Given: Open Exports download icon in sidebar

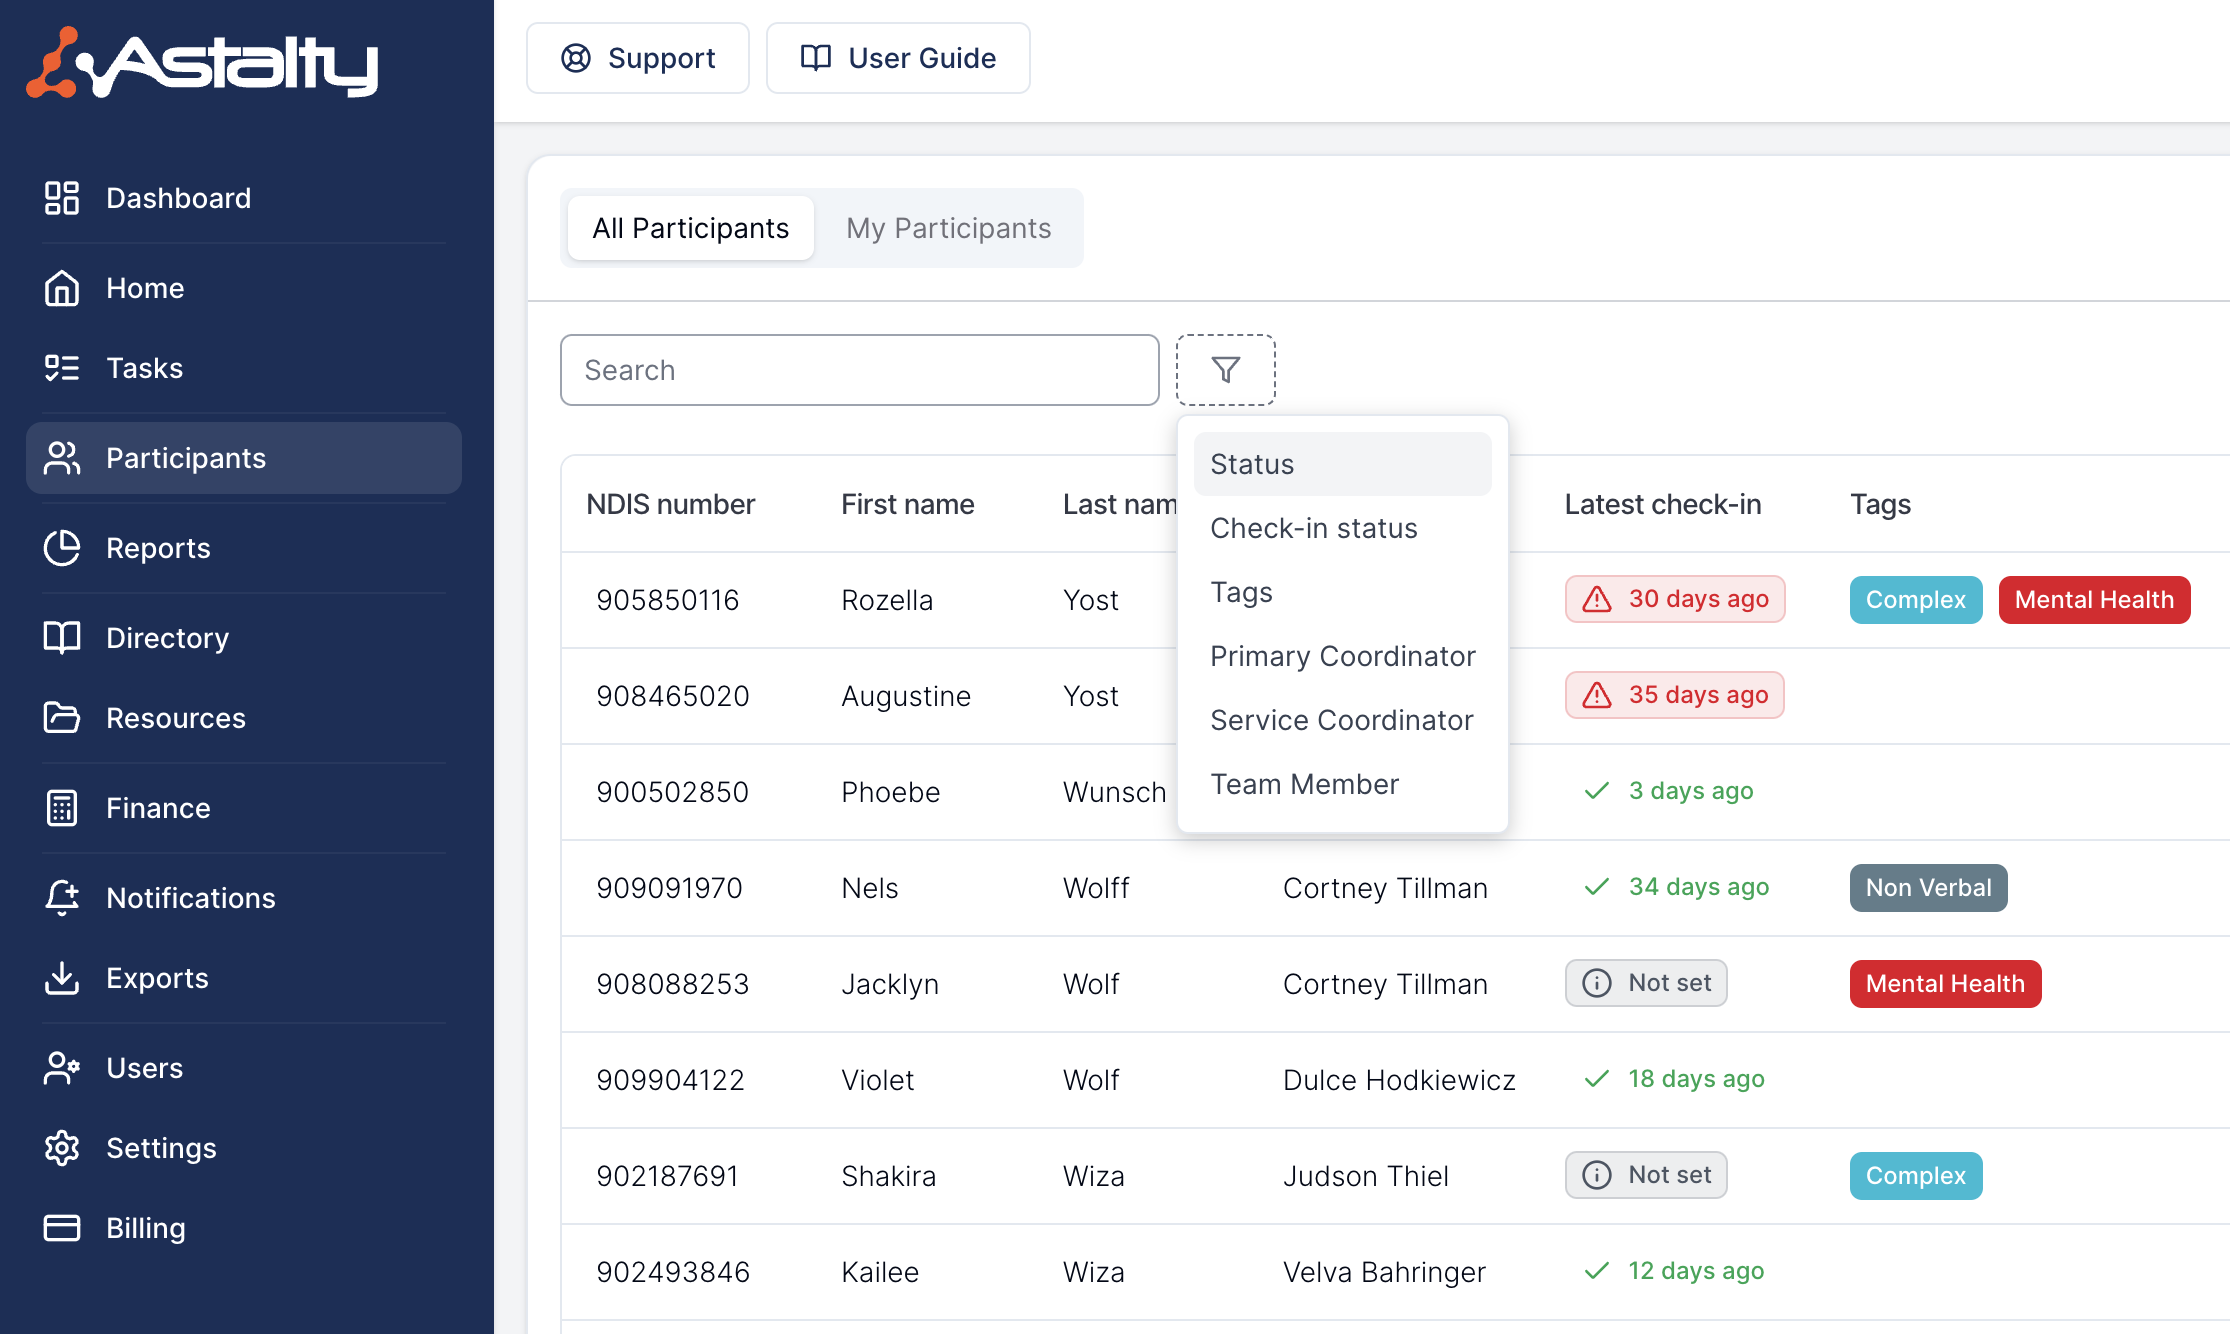Looking at the screenshot, I should pos(62,978).
